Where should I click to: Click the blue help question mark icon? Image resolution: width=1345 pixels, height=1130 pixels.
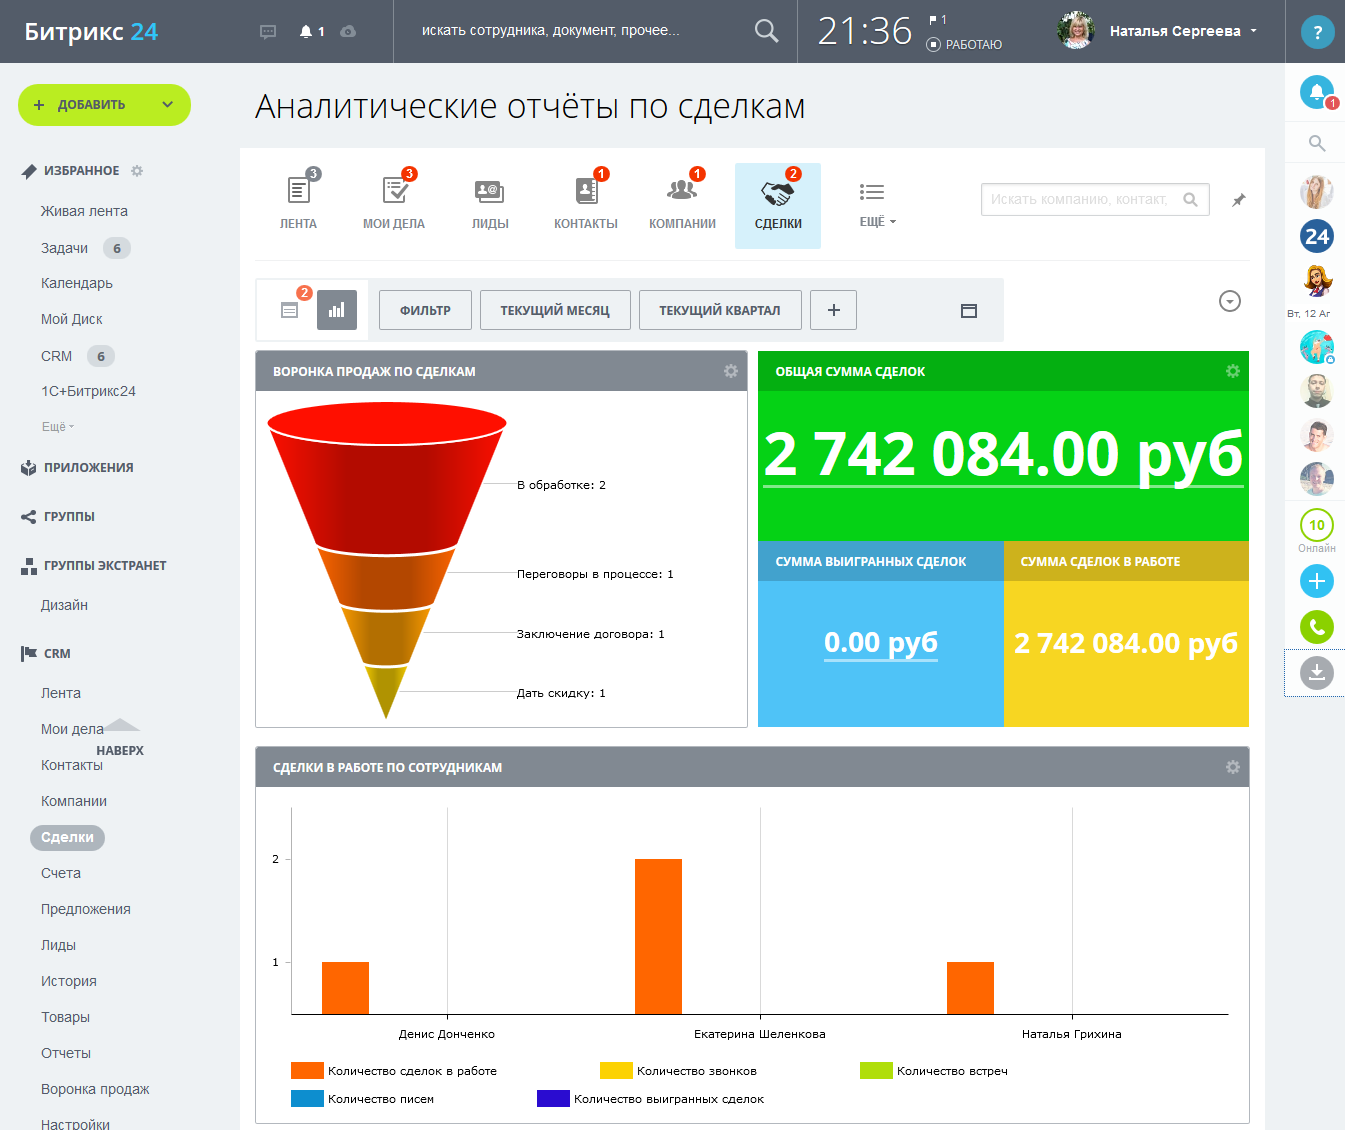pos(1317,32)
